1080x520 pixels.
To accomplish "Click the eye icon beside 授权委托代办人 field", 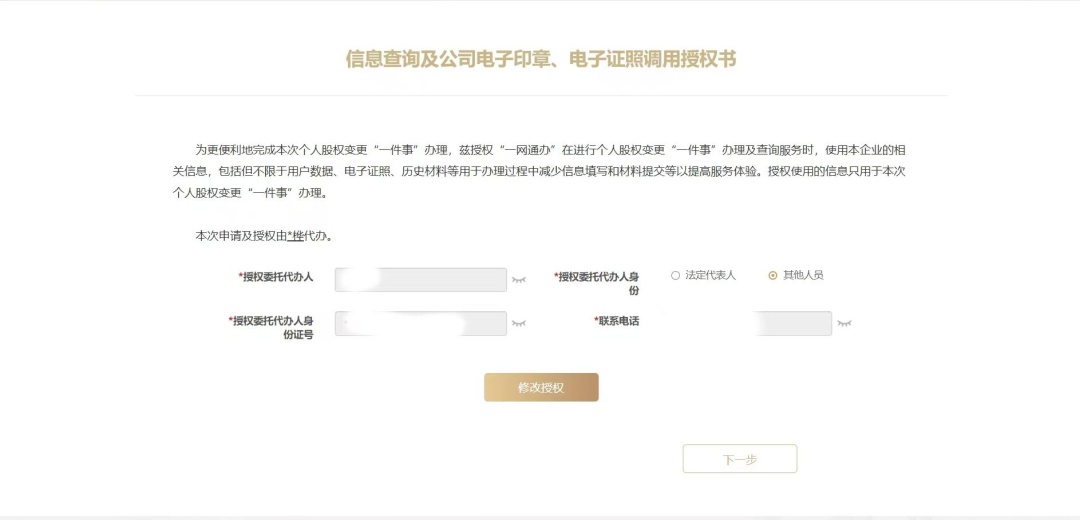I will click(x=518, y=280).
